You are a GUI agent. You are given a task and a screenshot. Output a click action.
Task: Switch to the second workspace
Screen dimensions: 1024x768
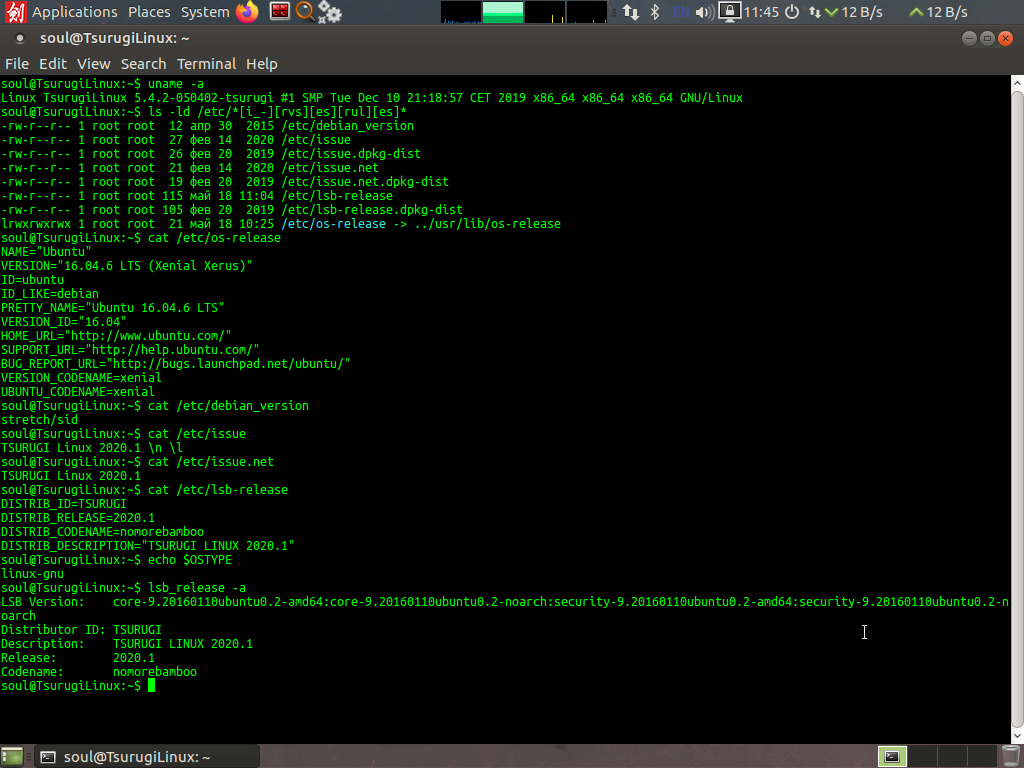pyautogui.click(x=922, y=756)
